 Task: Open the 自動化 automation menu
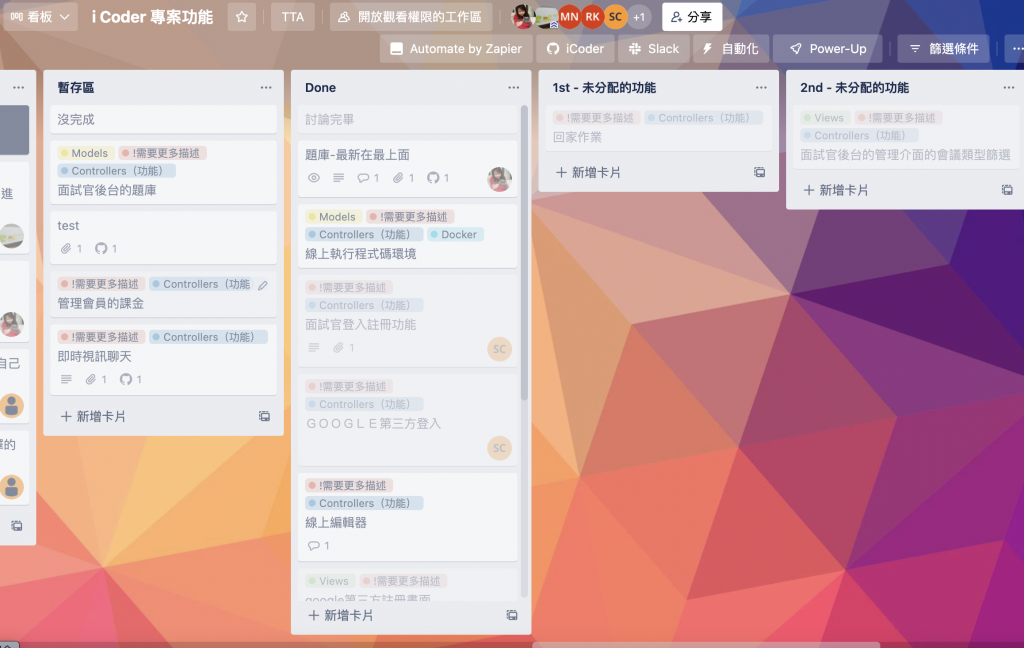point(731,49)
